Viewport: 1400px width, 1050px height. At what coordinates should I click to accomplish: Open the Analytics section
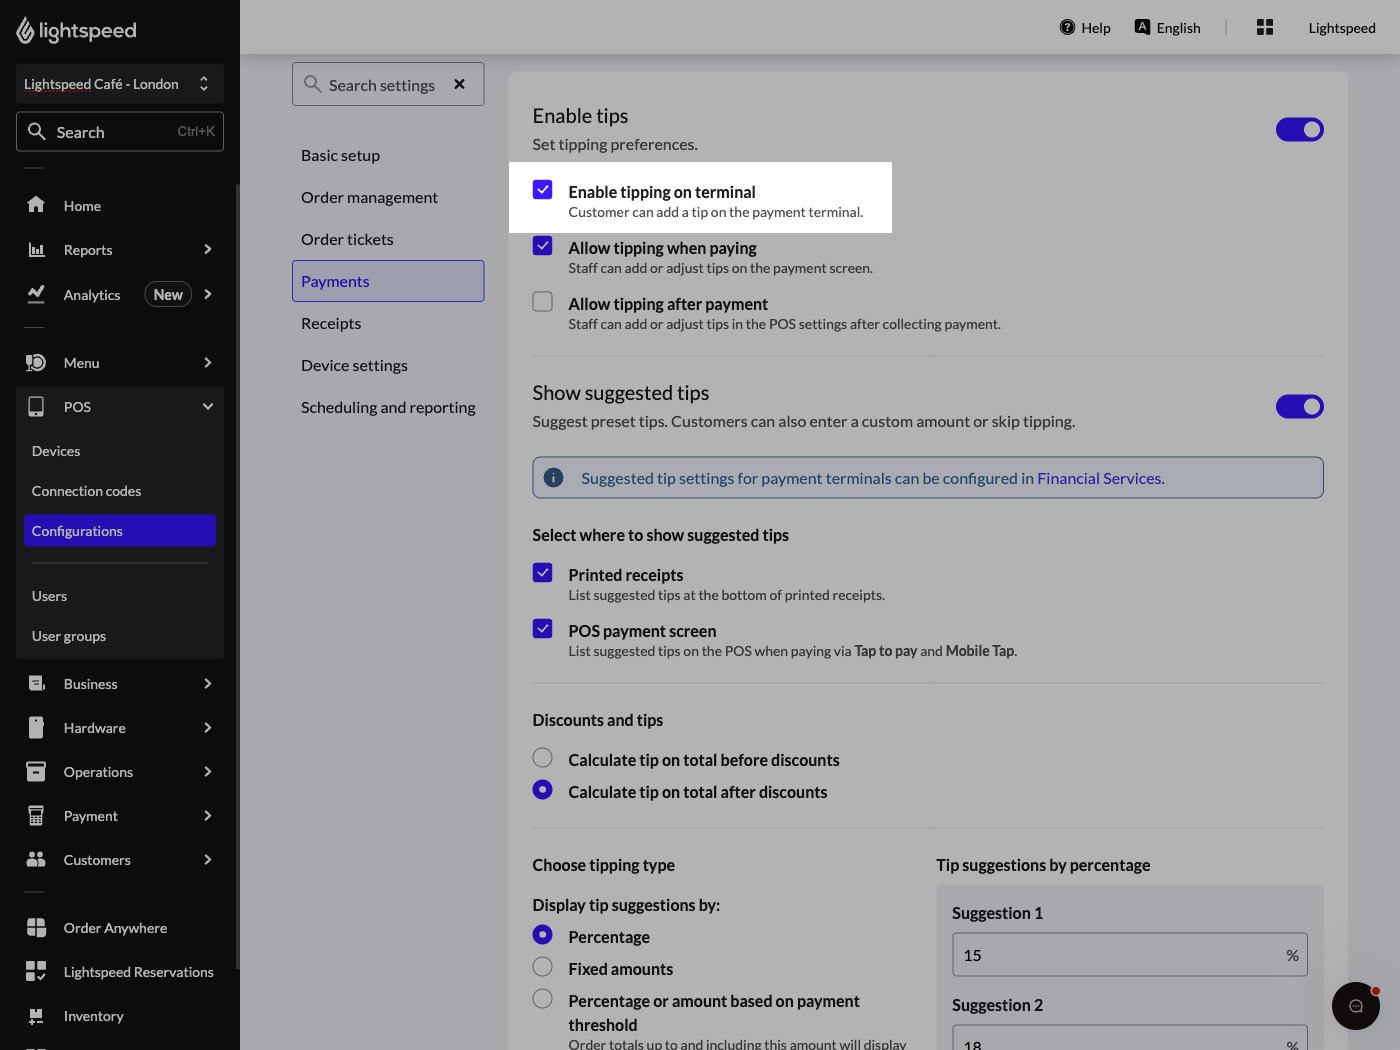pyautogui.click(x=91, y=294)
